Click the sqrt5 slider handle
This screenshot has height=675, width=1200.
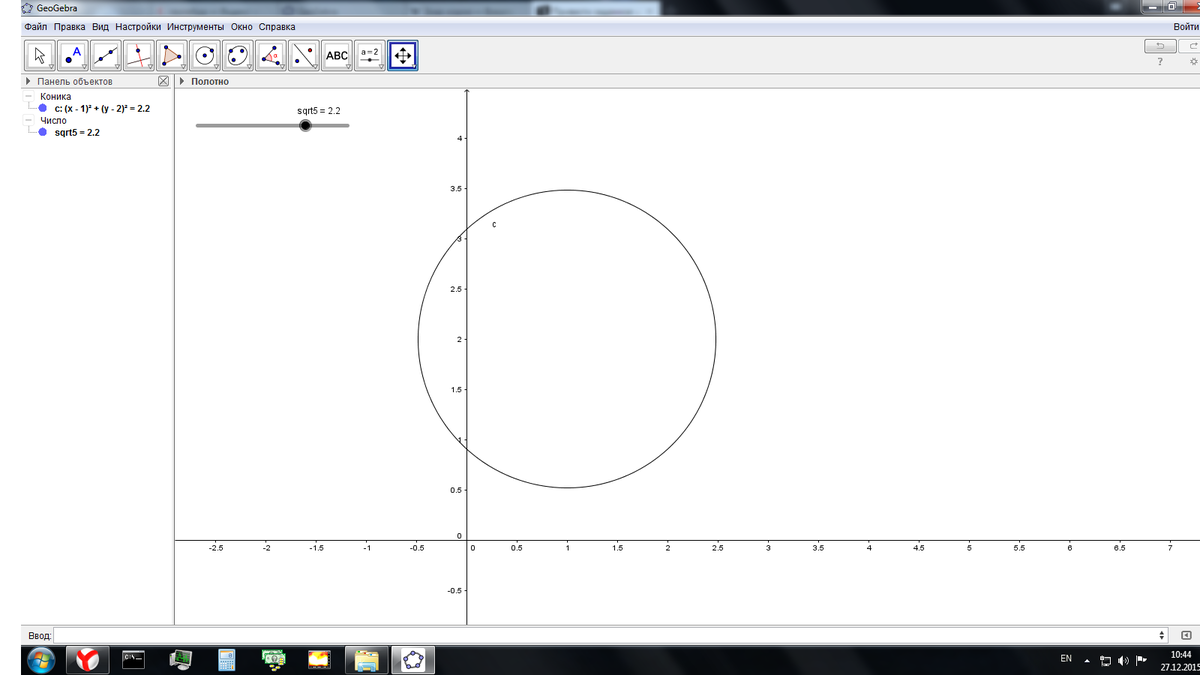[305, 126]
